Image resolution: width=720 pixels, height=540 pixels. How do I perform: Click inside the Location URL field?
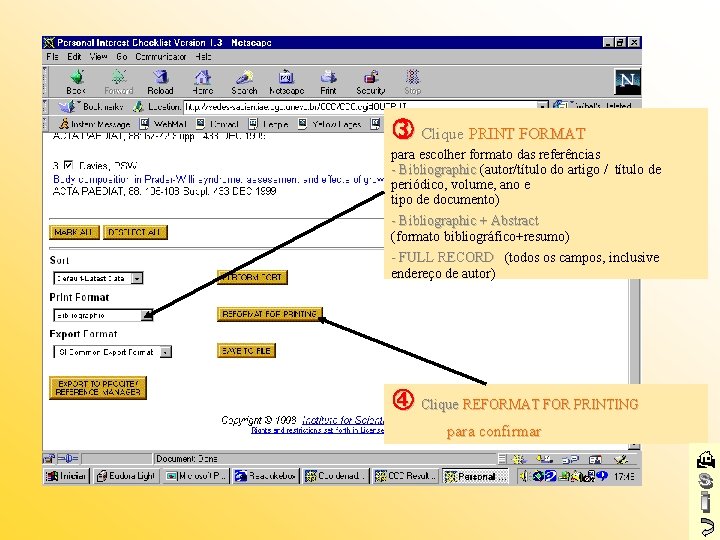click(x=360, y=107)
